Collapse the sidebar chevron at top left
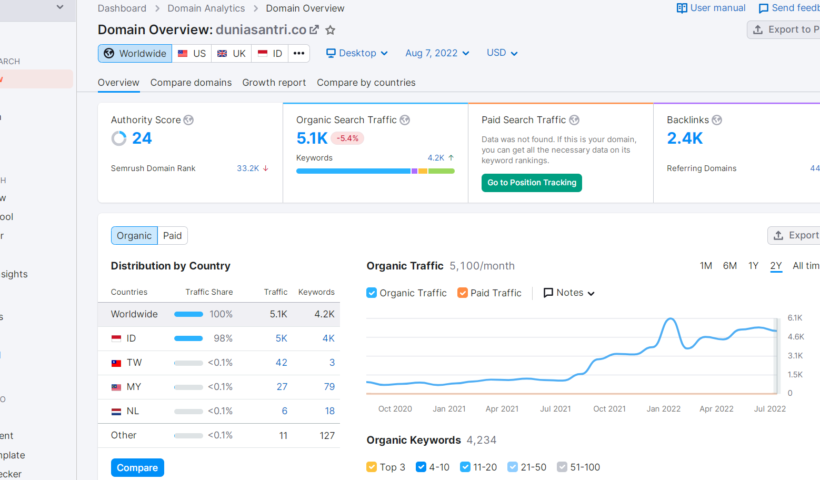 click(60, 7)
